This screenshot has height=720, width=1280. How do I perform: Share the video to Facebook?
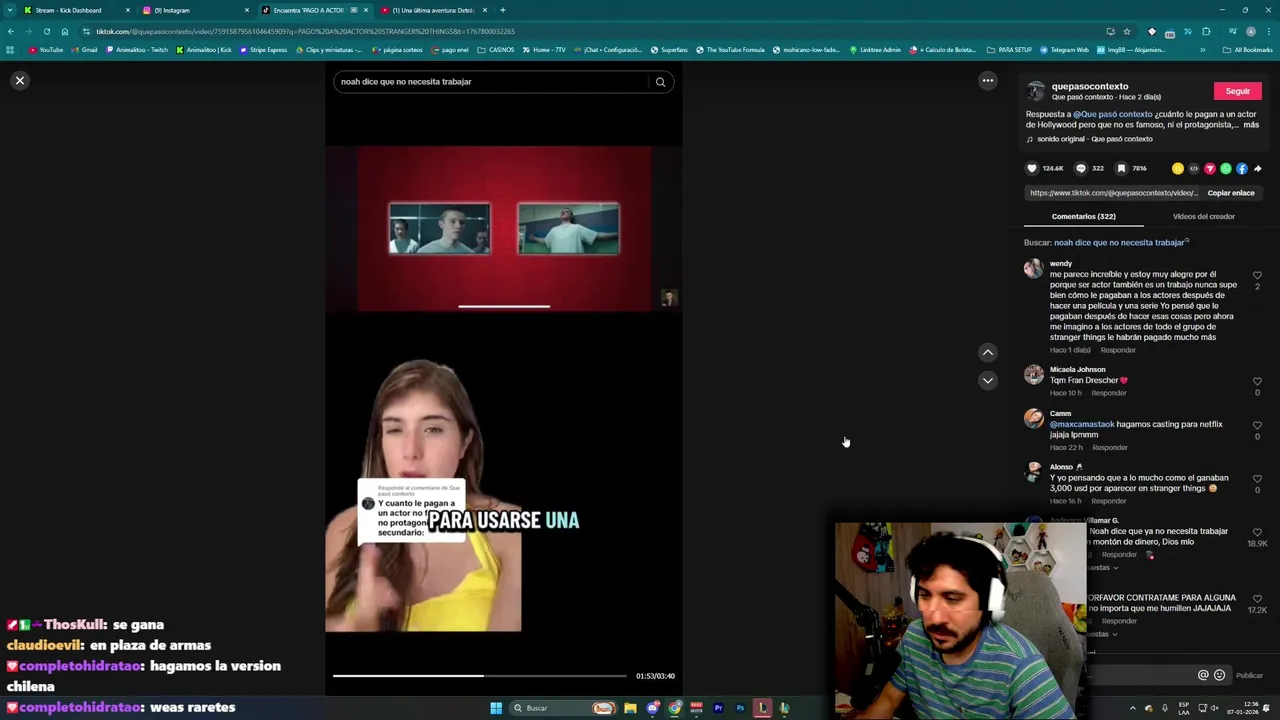coord(1242,168)
